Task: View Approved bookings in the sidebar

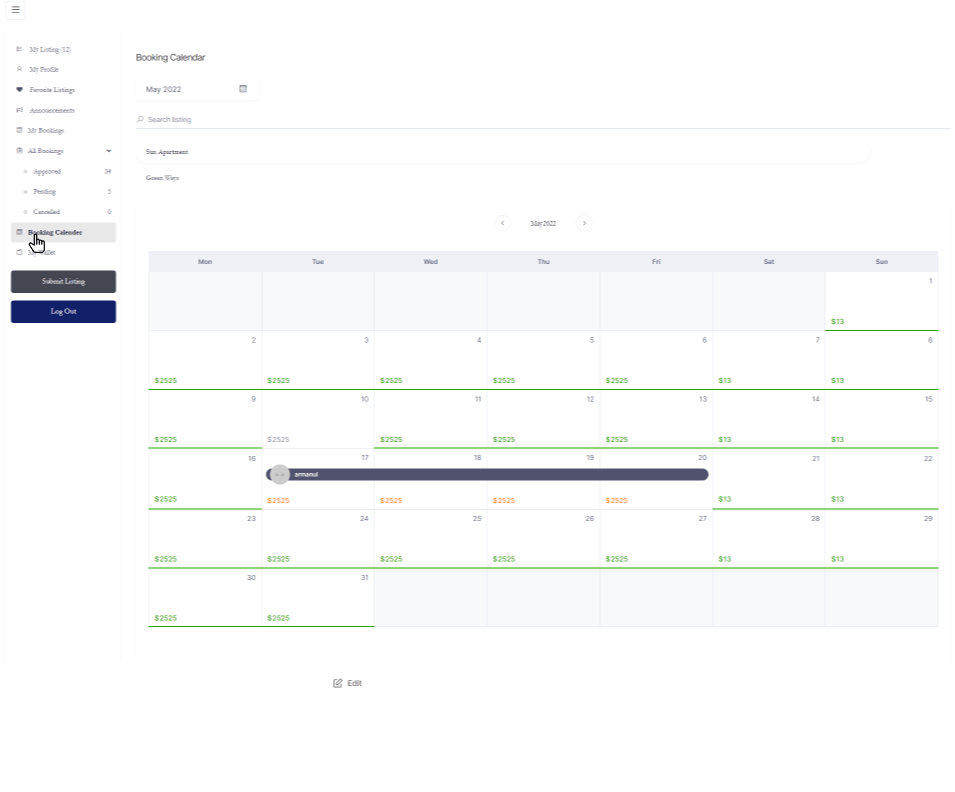Action: (x=47, y=172)
